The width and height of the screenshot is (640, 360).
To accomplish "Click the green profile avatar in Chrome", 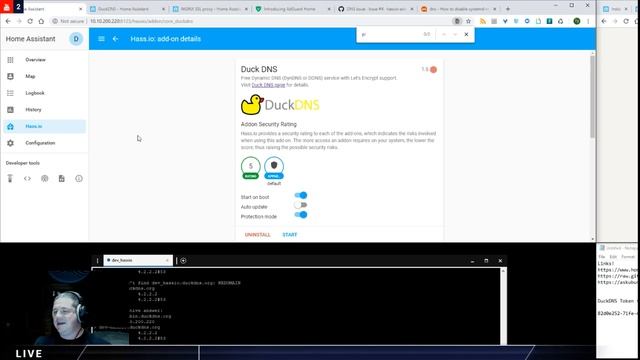I will (577, 21).
